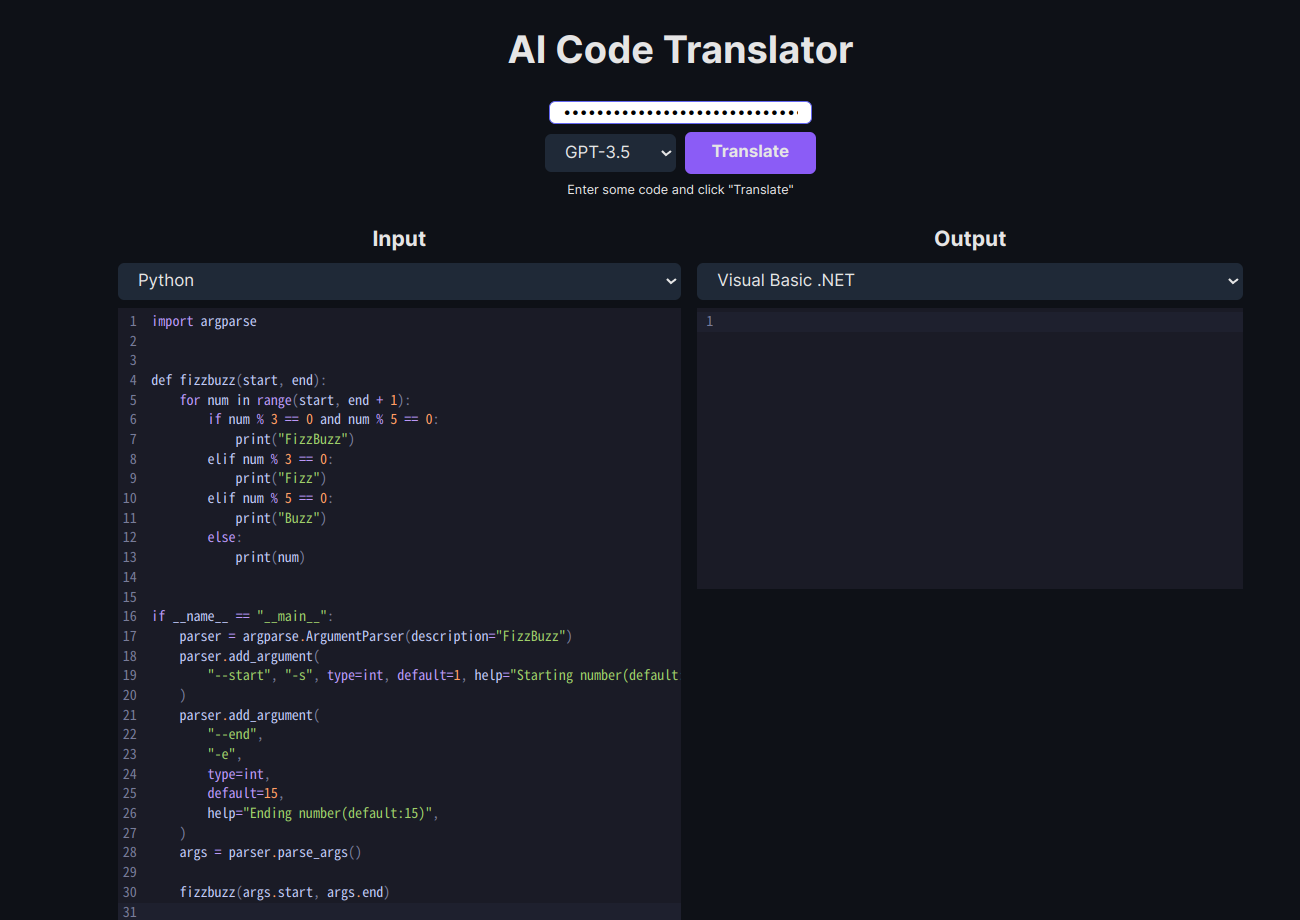
Task: Click the fizzbuzz(args.start, args.end) call
Action: [x=283, y=892]
